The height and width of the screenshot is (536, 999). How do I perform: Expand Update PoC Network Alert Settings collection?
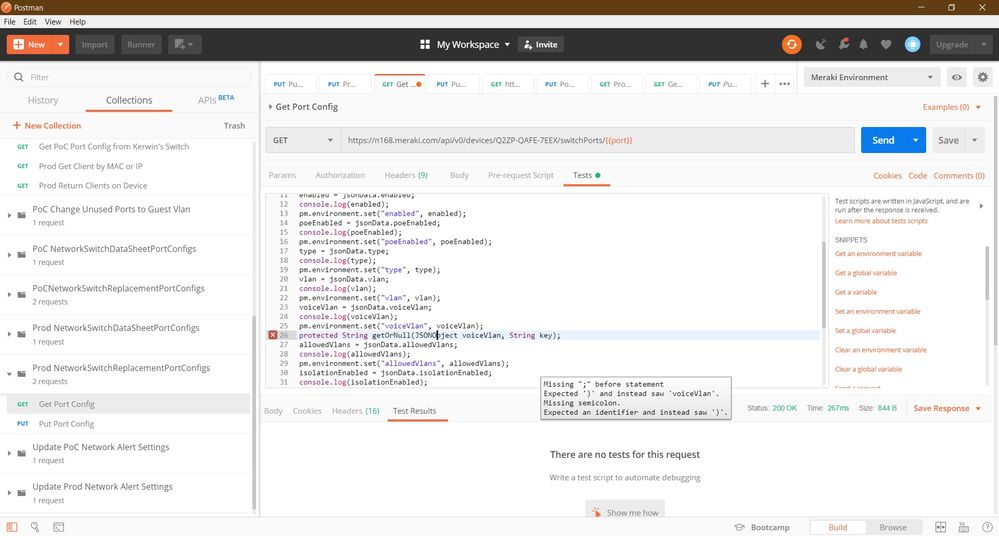tap(9, 453)
